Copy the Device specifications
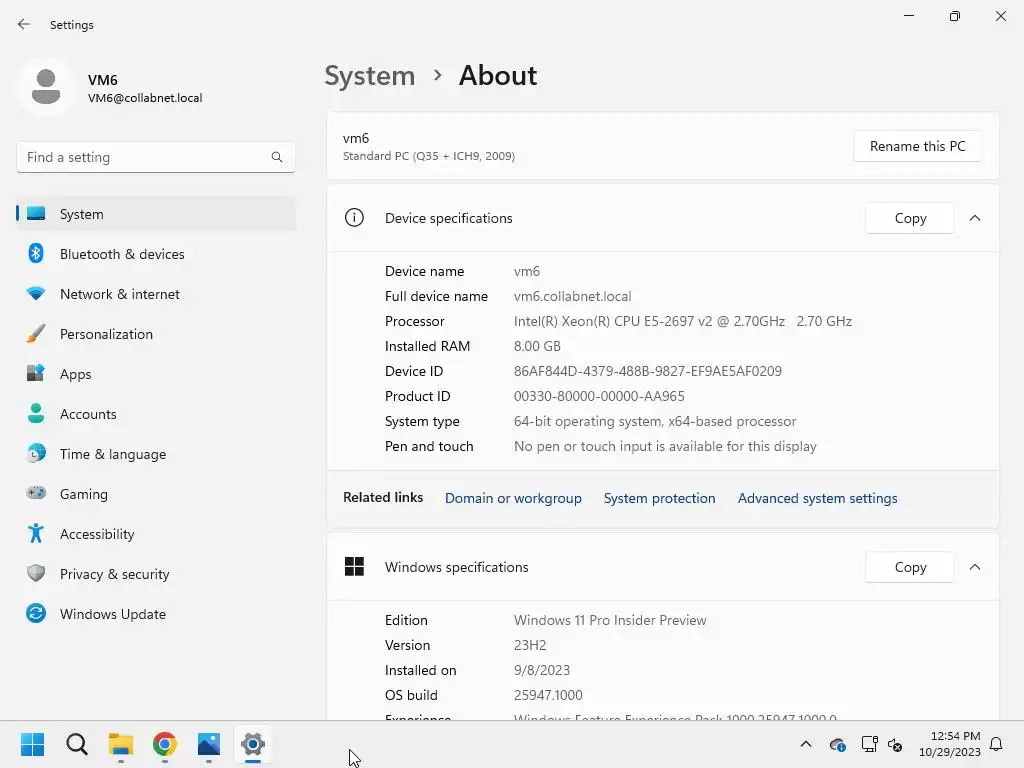1024x768 pixels. 910,218
